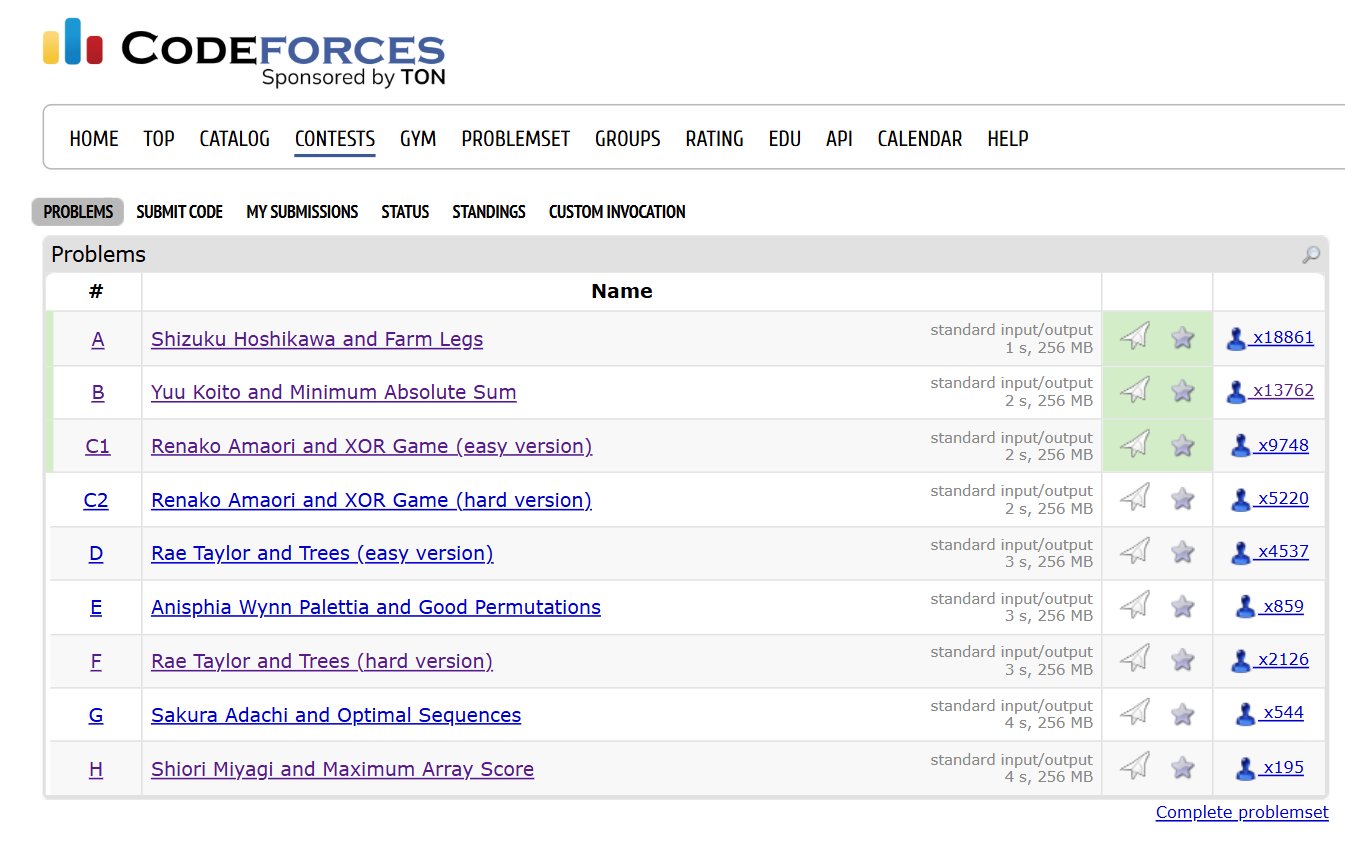Click the submit icon for problem C2
1345x847 pixels.
[x=1134, y=497]
